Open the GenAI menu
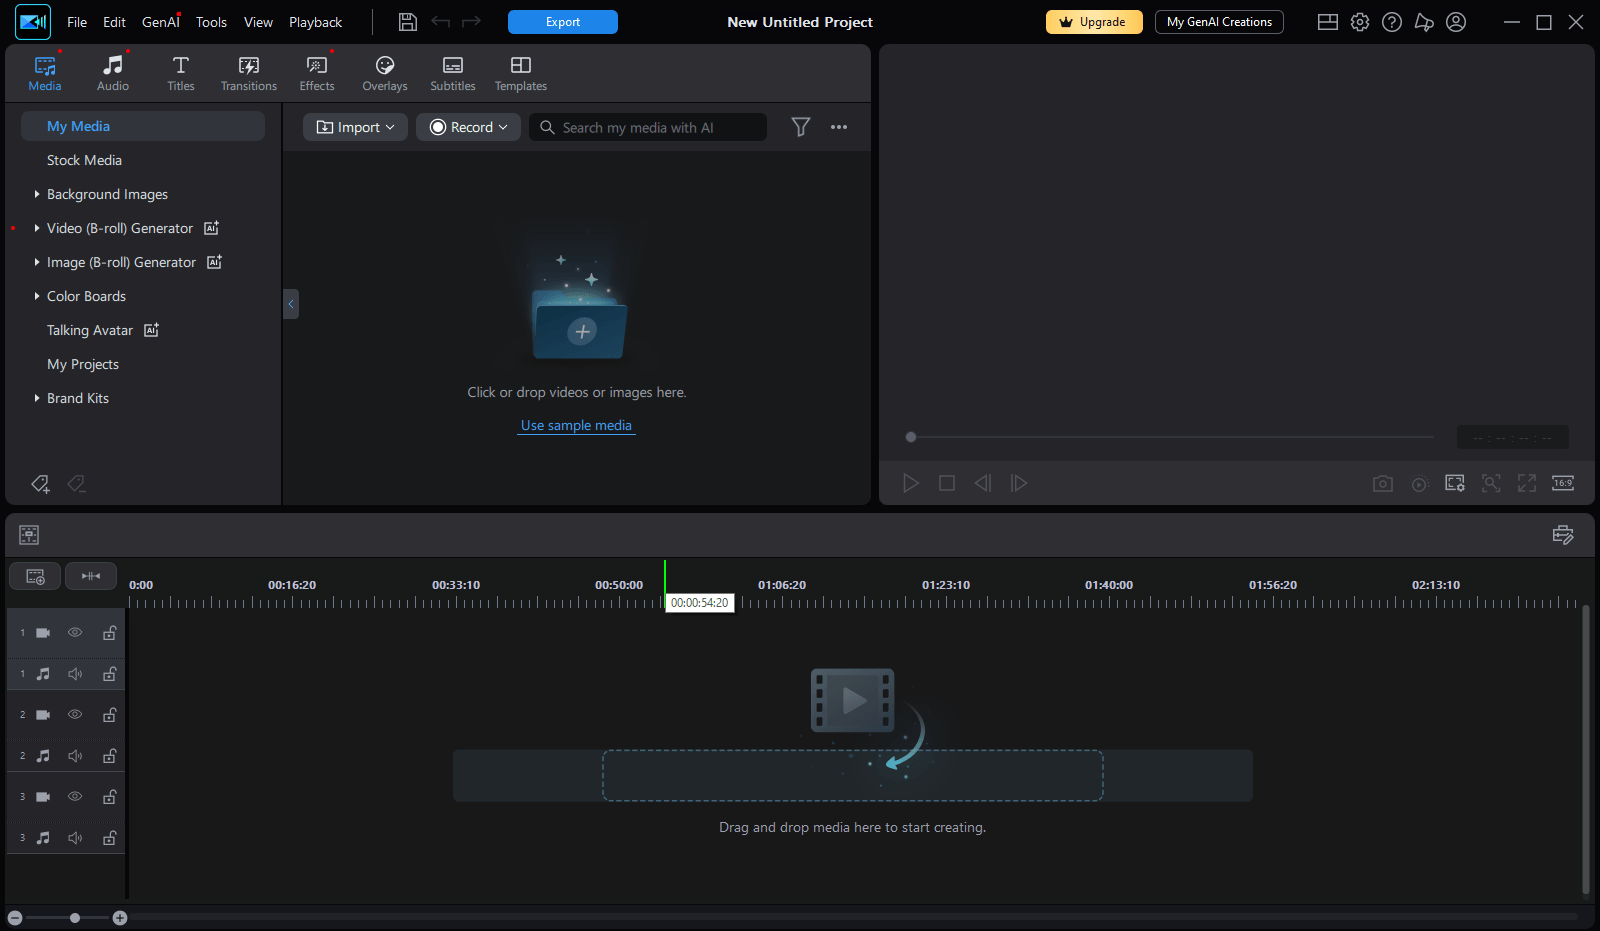The image size is (1600, 931). [x=160, y=22]
